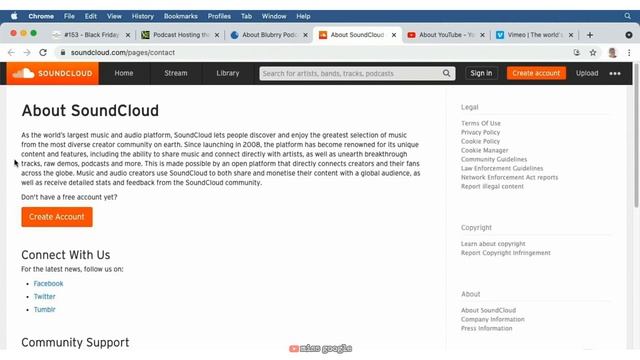Open a new tab with the plus icon
This screenshot has width=640, height=360.
point(589,35)
